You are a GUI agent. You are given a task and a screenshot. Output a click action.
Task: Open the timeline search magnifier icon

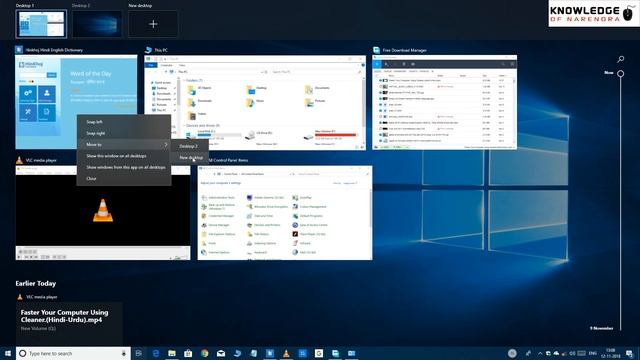click(x=620, y=59)
